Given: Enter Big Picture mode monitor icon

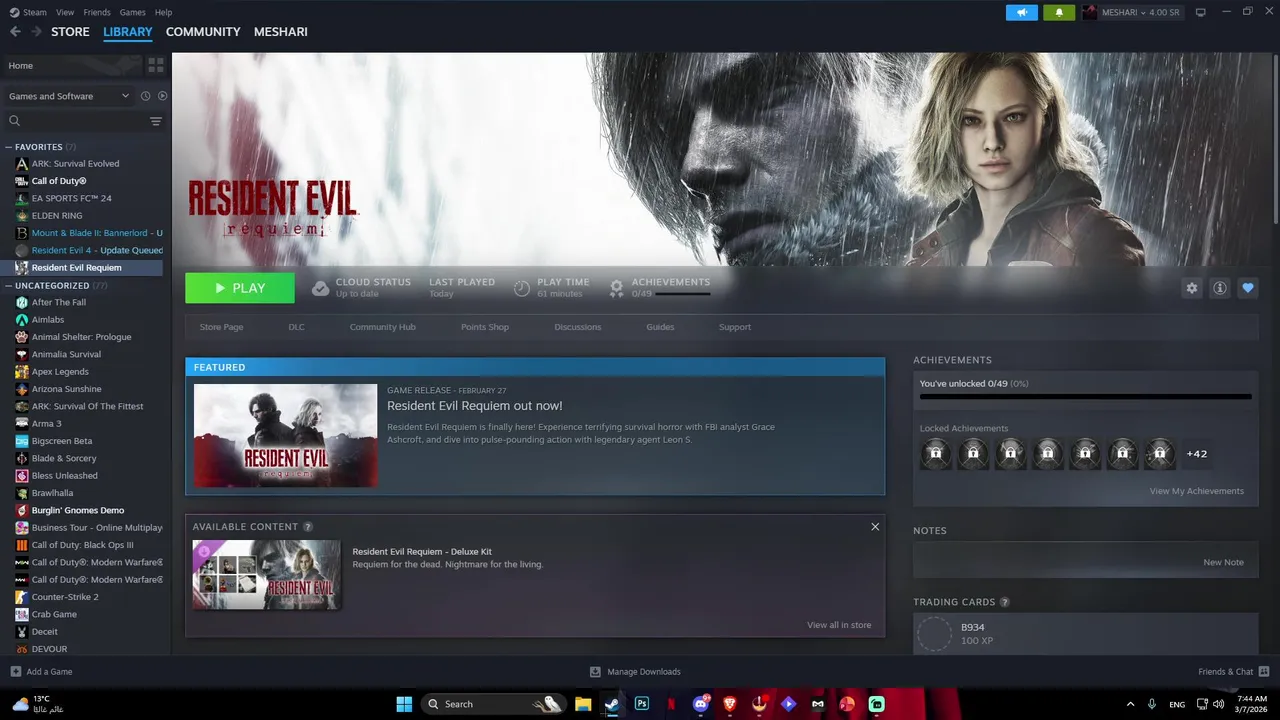Looking at the screenshot, I should tap(1200, 12).
